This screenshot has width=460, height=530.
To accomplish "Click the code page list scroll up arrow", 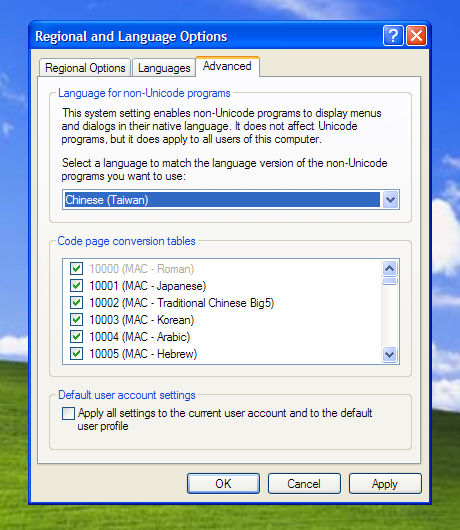I will [390, 269].
